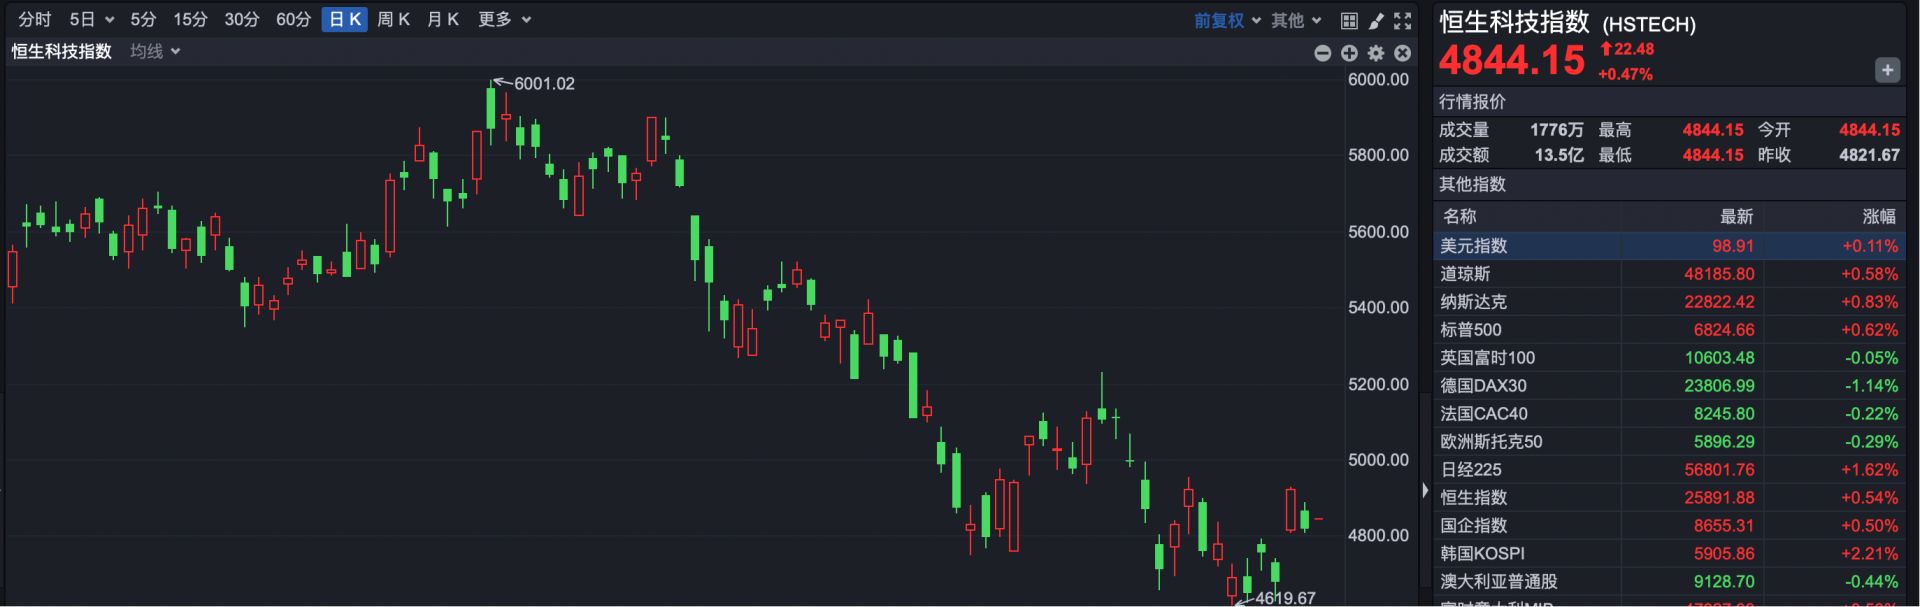
Task: Expand the 更多 timeframe dropdown
Action: click(504, 20)
